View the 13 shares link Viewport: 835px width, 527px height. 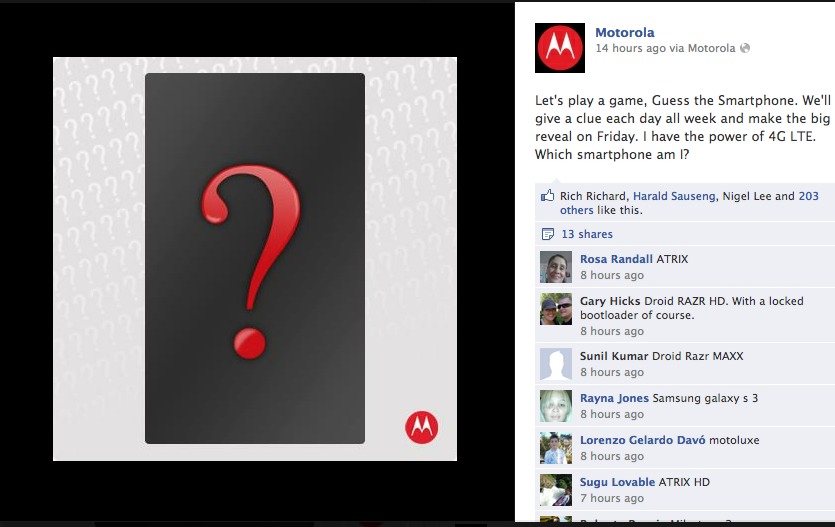tap(587, 234)
